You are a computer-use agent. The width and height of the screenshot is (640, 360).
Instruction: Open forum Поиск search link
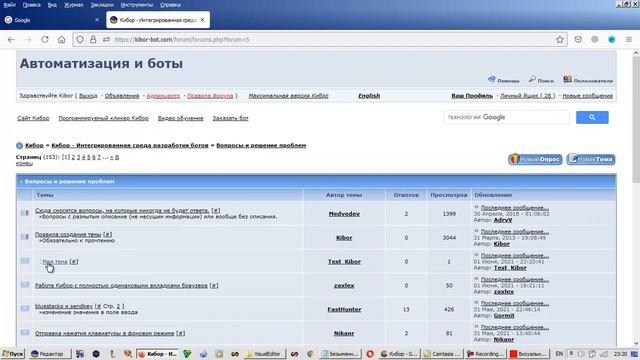(x=541, y=80)
